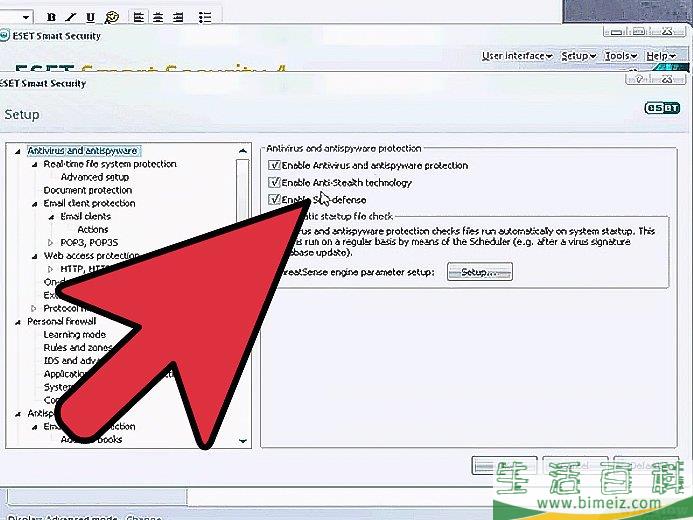Open the User interface menu

(x=517, y=56)
